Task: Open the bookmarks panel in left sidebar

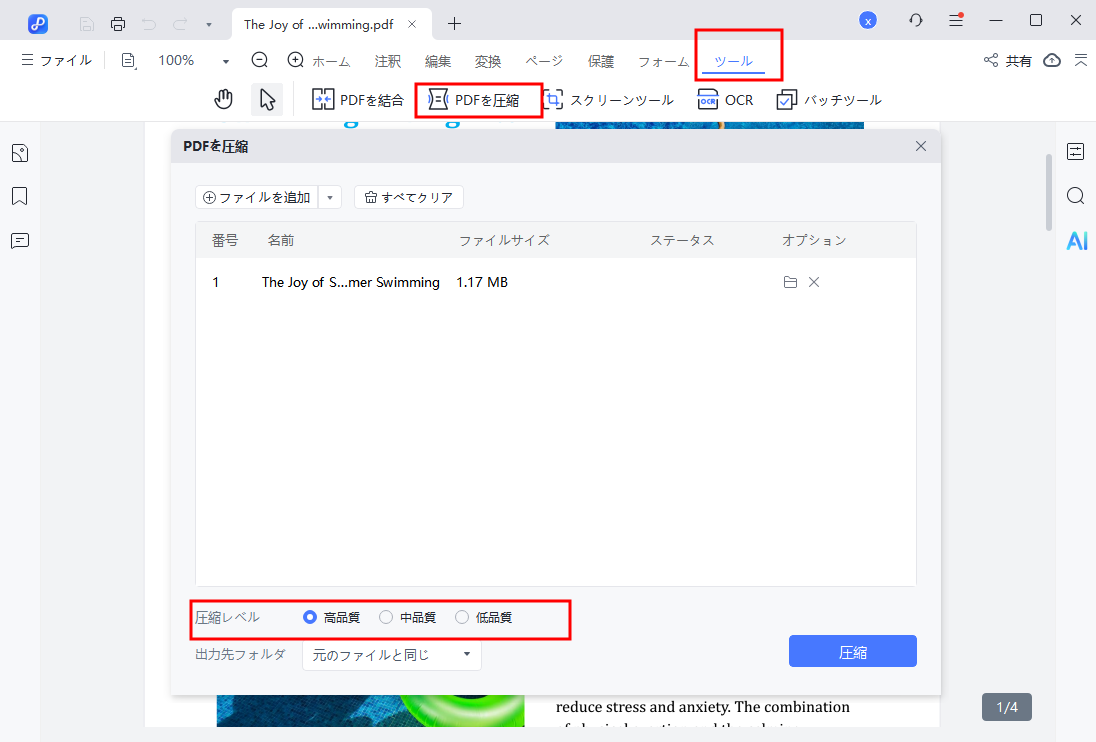Action: coord(20,196)
